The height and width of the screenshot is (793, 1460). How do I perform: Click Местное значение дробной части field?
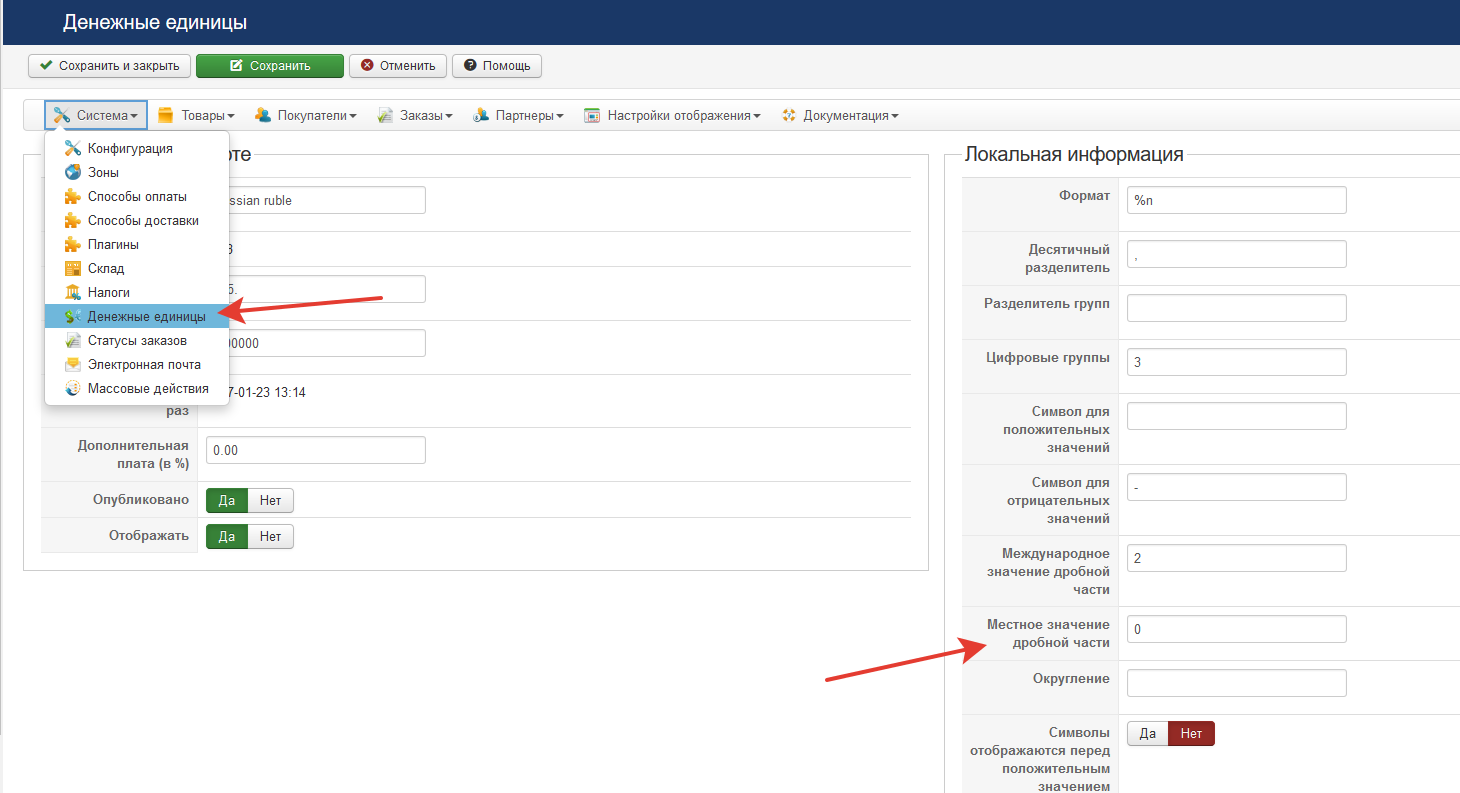click(1236, 629)
